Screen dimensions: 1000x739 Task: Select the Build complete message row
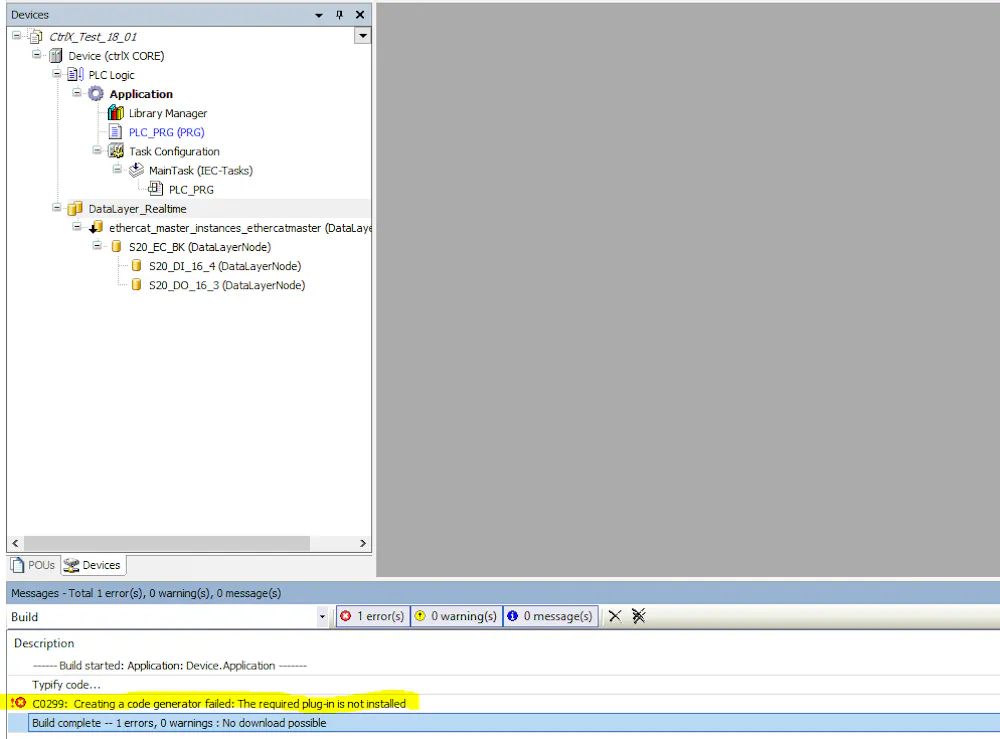pyautogui.click(x=514, y=723)
